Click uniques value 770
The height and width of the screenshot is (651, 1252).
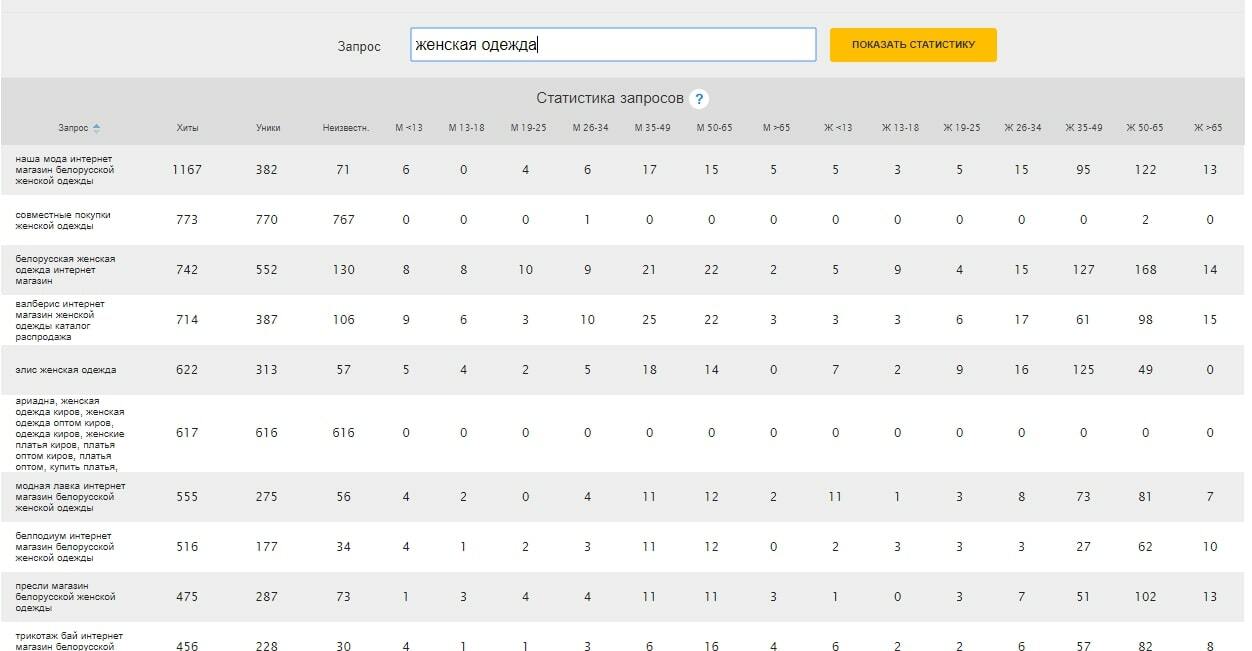pos(267,220)
